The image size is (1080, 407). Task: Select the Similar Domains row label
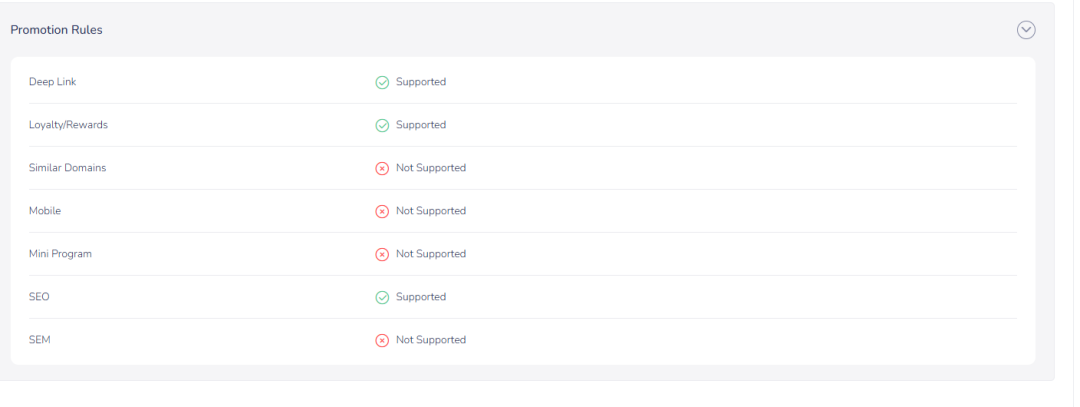click(x=68, y=168)
